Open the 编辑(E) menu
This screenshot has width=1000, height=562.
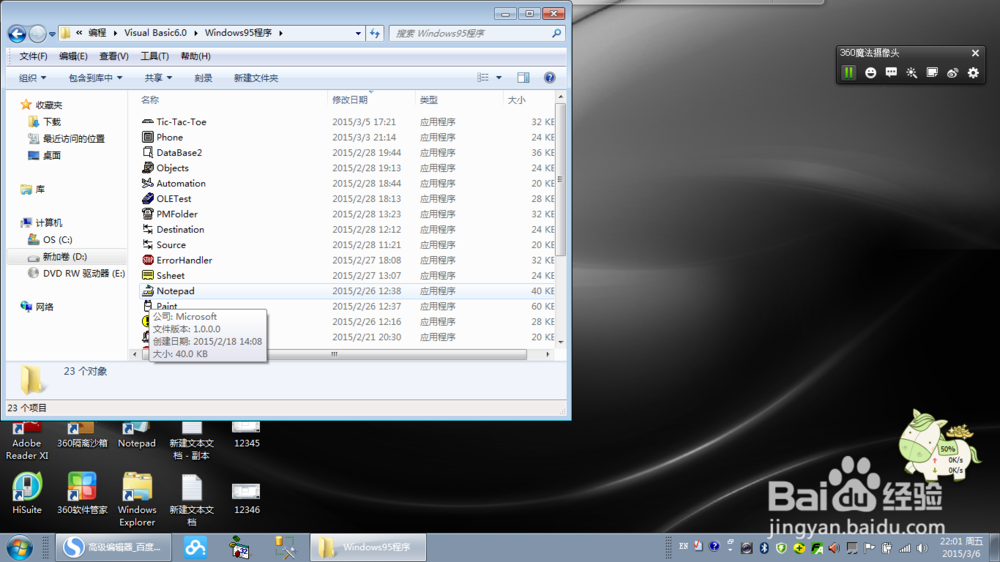pos(73,56)
